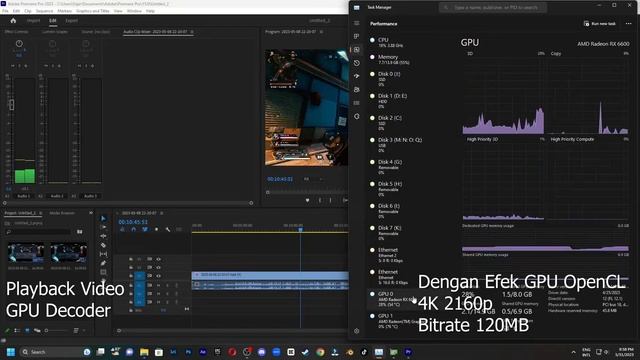Viewport: 640px width, 360px height.
Task: Open the 3D graph engine dropdown
Action: pyautogui.click(x=470, y=53)
